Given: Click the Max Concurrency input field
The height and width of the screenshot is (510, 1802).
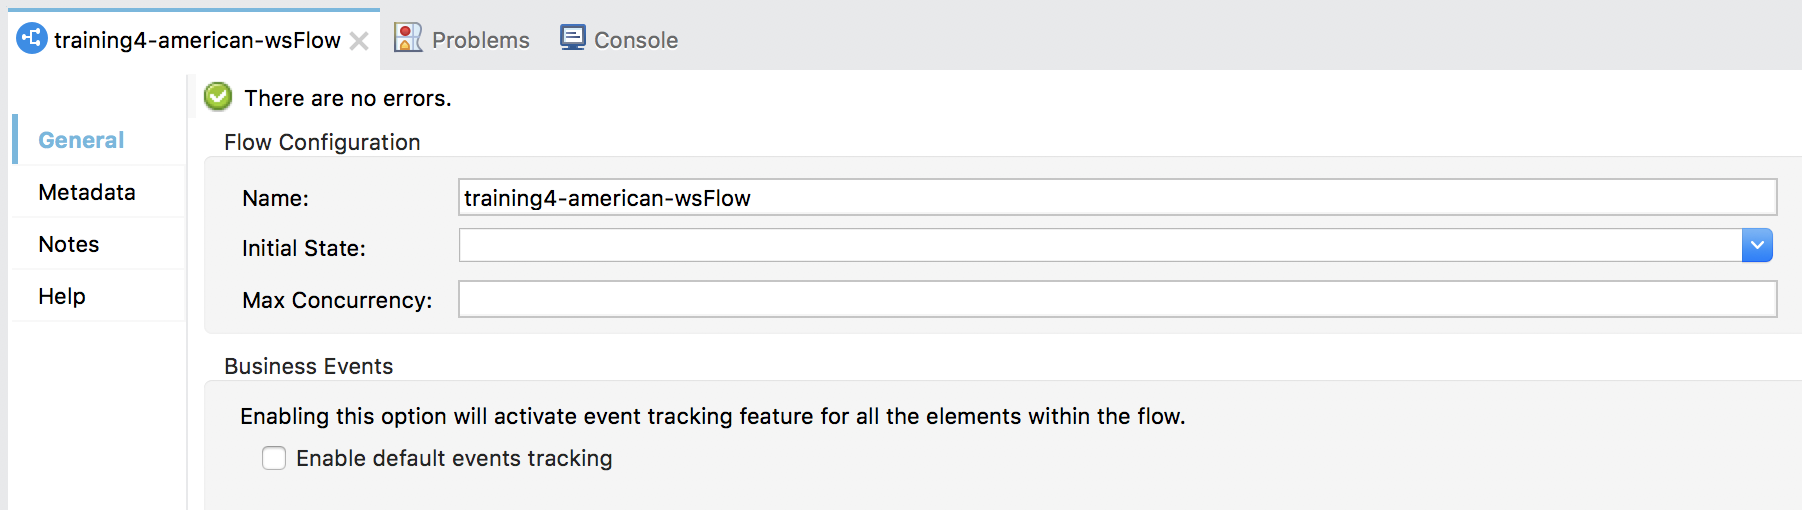Looking at the screenshot, I should [x=1117, y=299].
